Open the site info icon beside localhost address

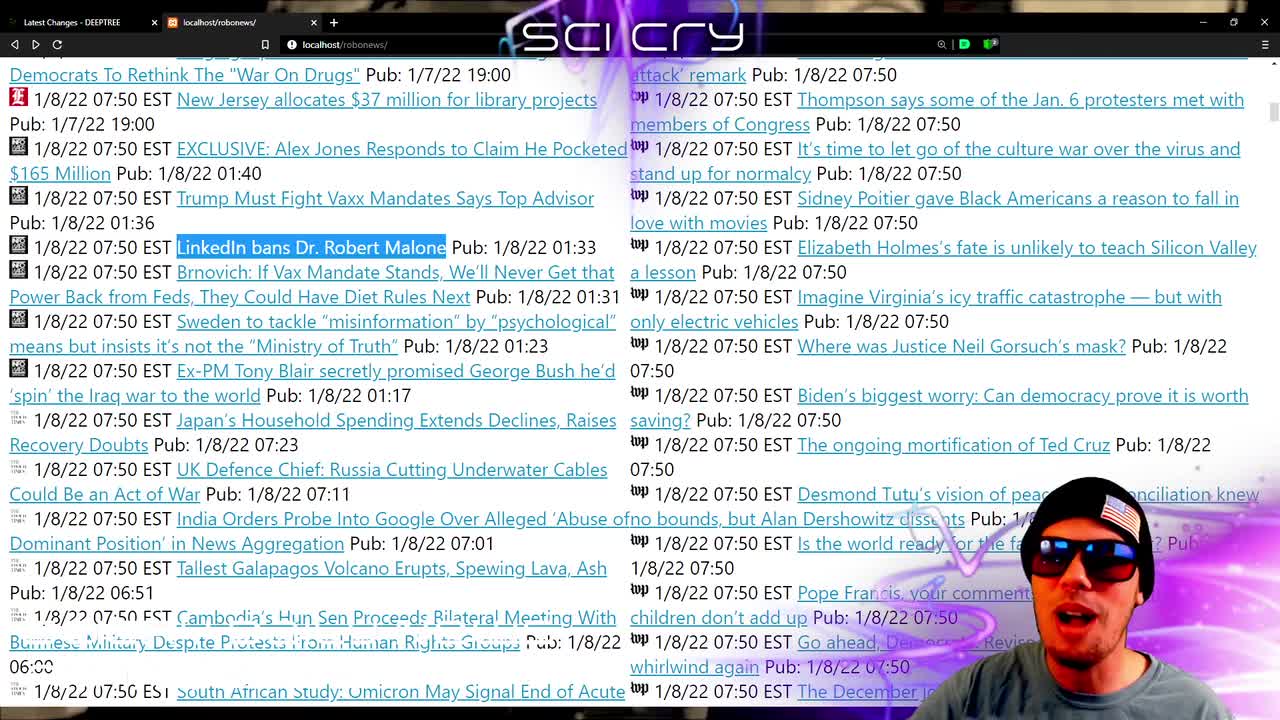pyautogui.click(x=292, y=44)
